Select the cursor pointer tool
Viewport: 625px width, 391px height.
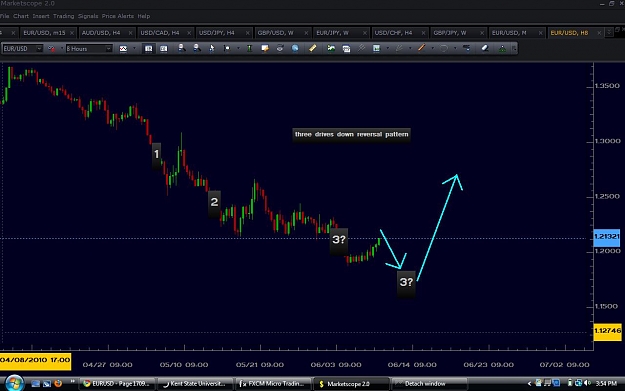[x=212, y=48]
